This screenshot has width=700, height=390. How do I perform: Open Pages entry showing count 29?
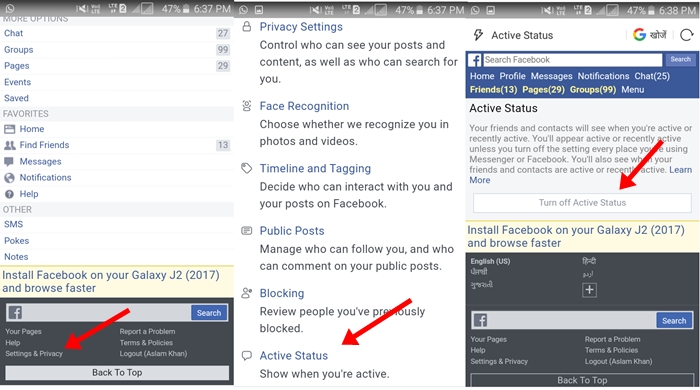coord(17,66)
